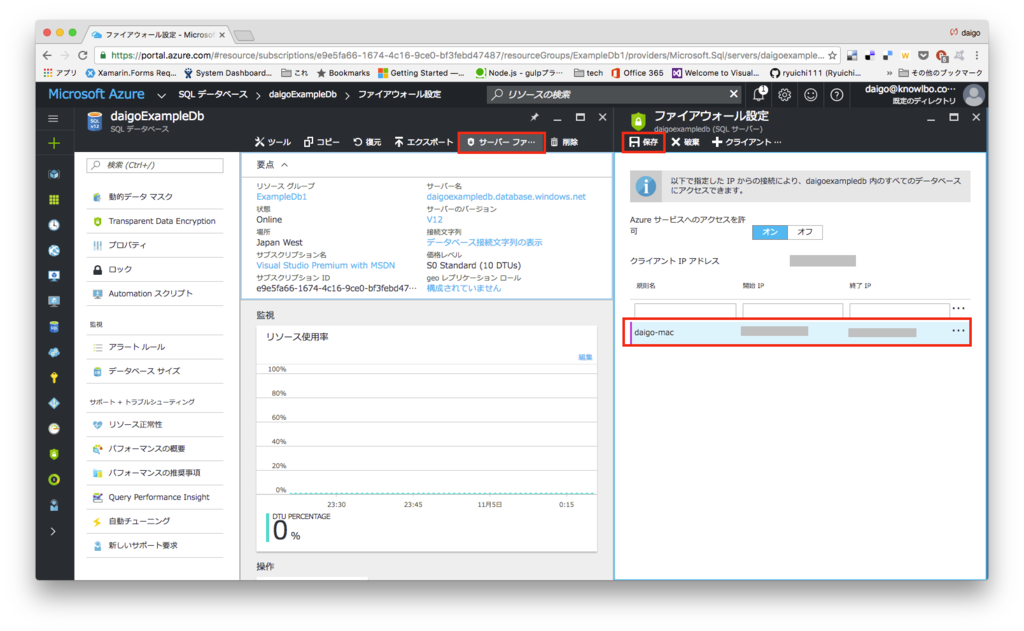Select the daigo-mac firewall rule row
The width and height of the screenshot is (1024, 631).
(797, 332)
